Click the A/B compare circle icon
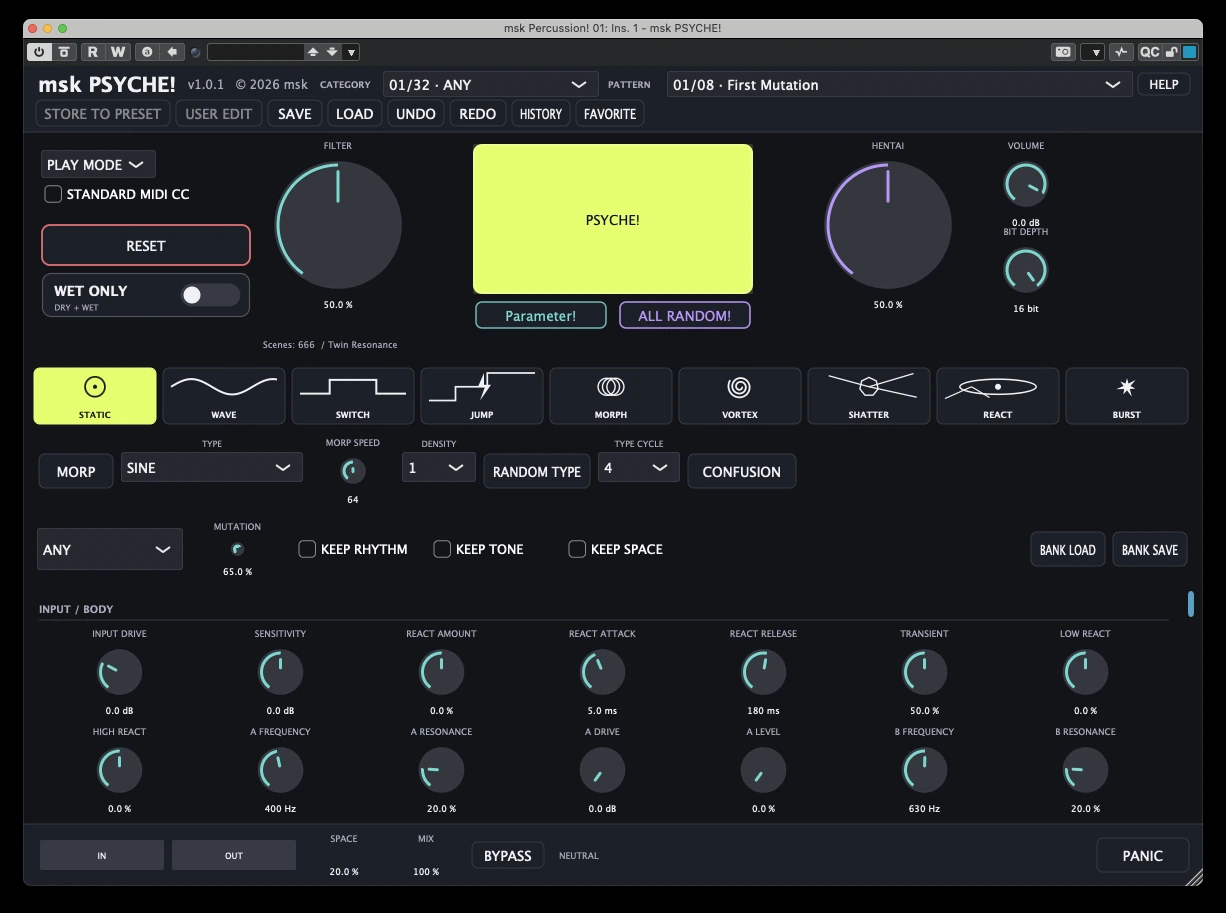The width and height of the screenshot is (1226, 913). [147, 52]
